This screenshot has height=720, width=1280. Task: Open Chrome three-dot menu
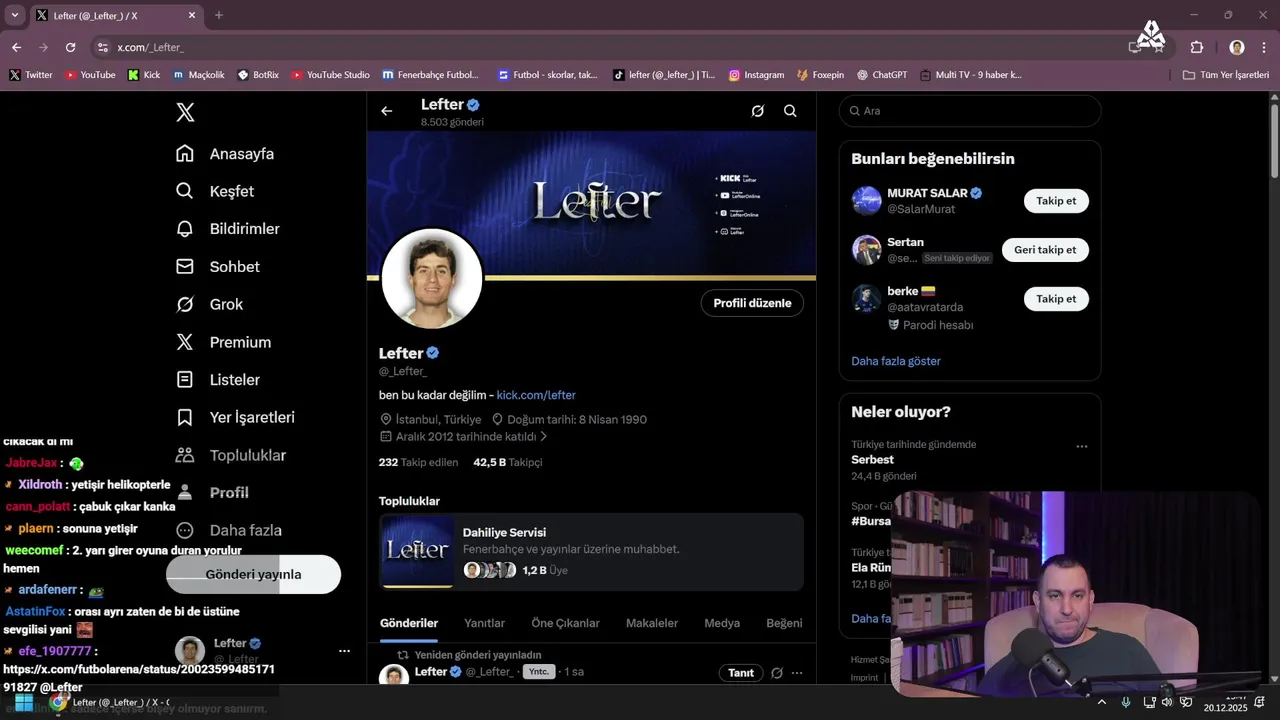[1265, 47]
